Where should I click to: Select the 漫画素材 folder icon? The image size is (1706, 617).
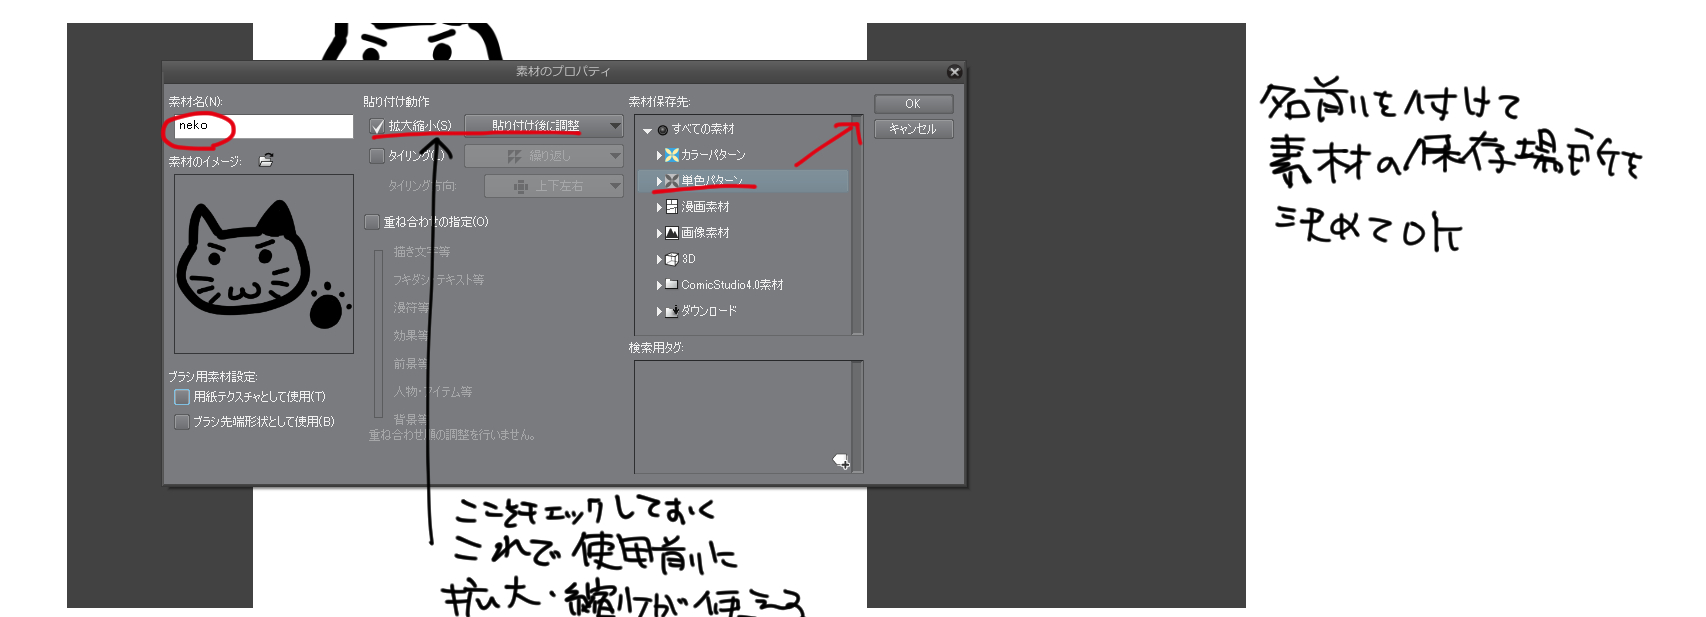point(672,207)
